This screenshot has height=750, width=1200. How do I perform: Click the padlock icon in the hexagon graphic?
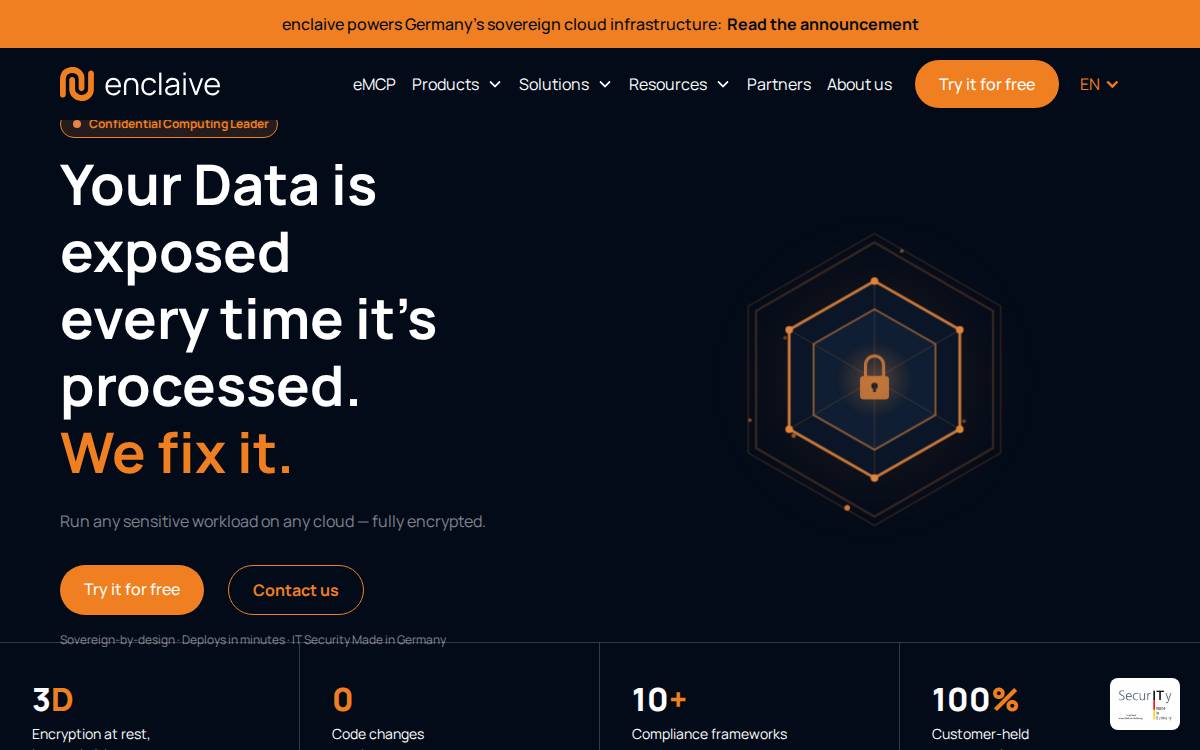pos(874,378)
